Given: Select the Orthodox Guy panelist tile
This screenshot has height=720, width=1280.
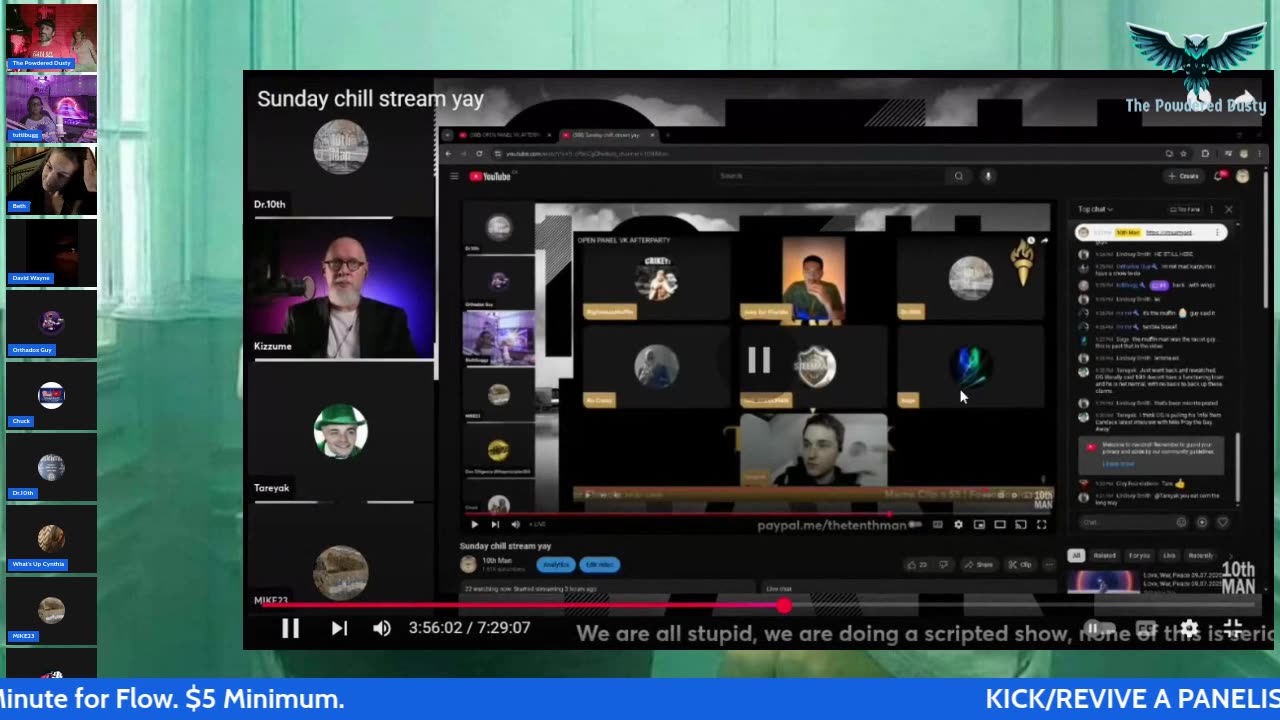Looking at the screenshot, I should (52, 324).
